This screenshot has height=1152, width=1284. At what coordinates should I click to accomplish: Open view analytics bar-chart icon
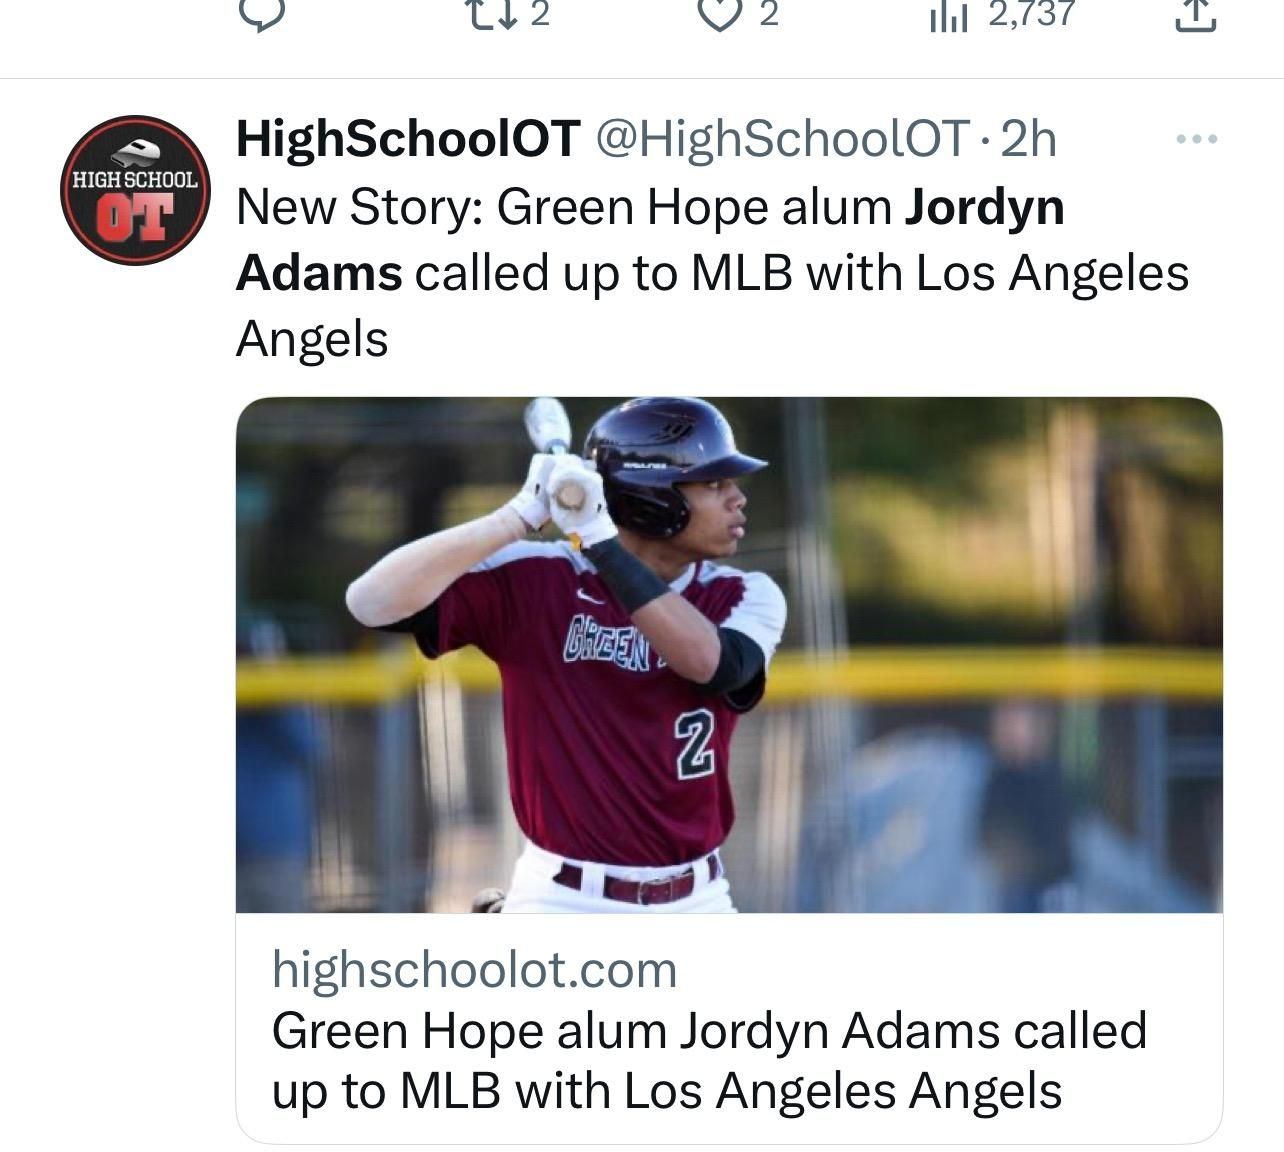click(x=948, y=14)
